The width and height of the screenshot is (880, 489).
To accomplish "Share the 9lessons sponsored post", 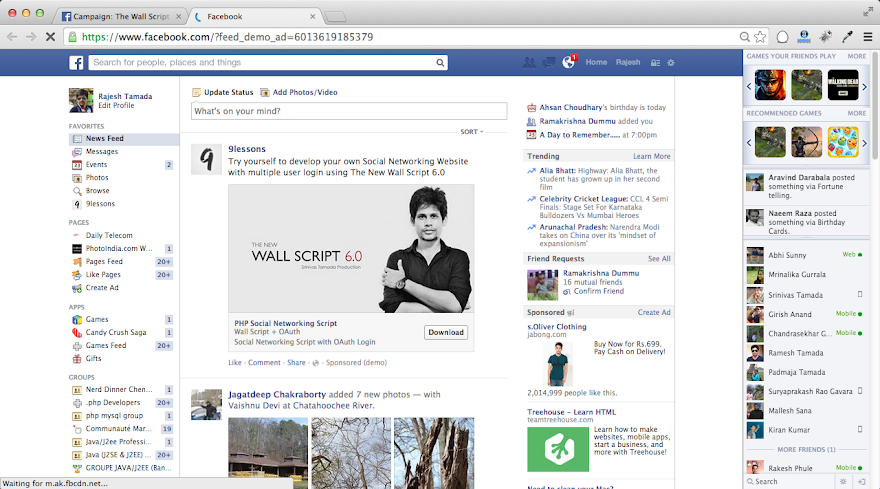I will pos(296,363).
